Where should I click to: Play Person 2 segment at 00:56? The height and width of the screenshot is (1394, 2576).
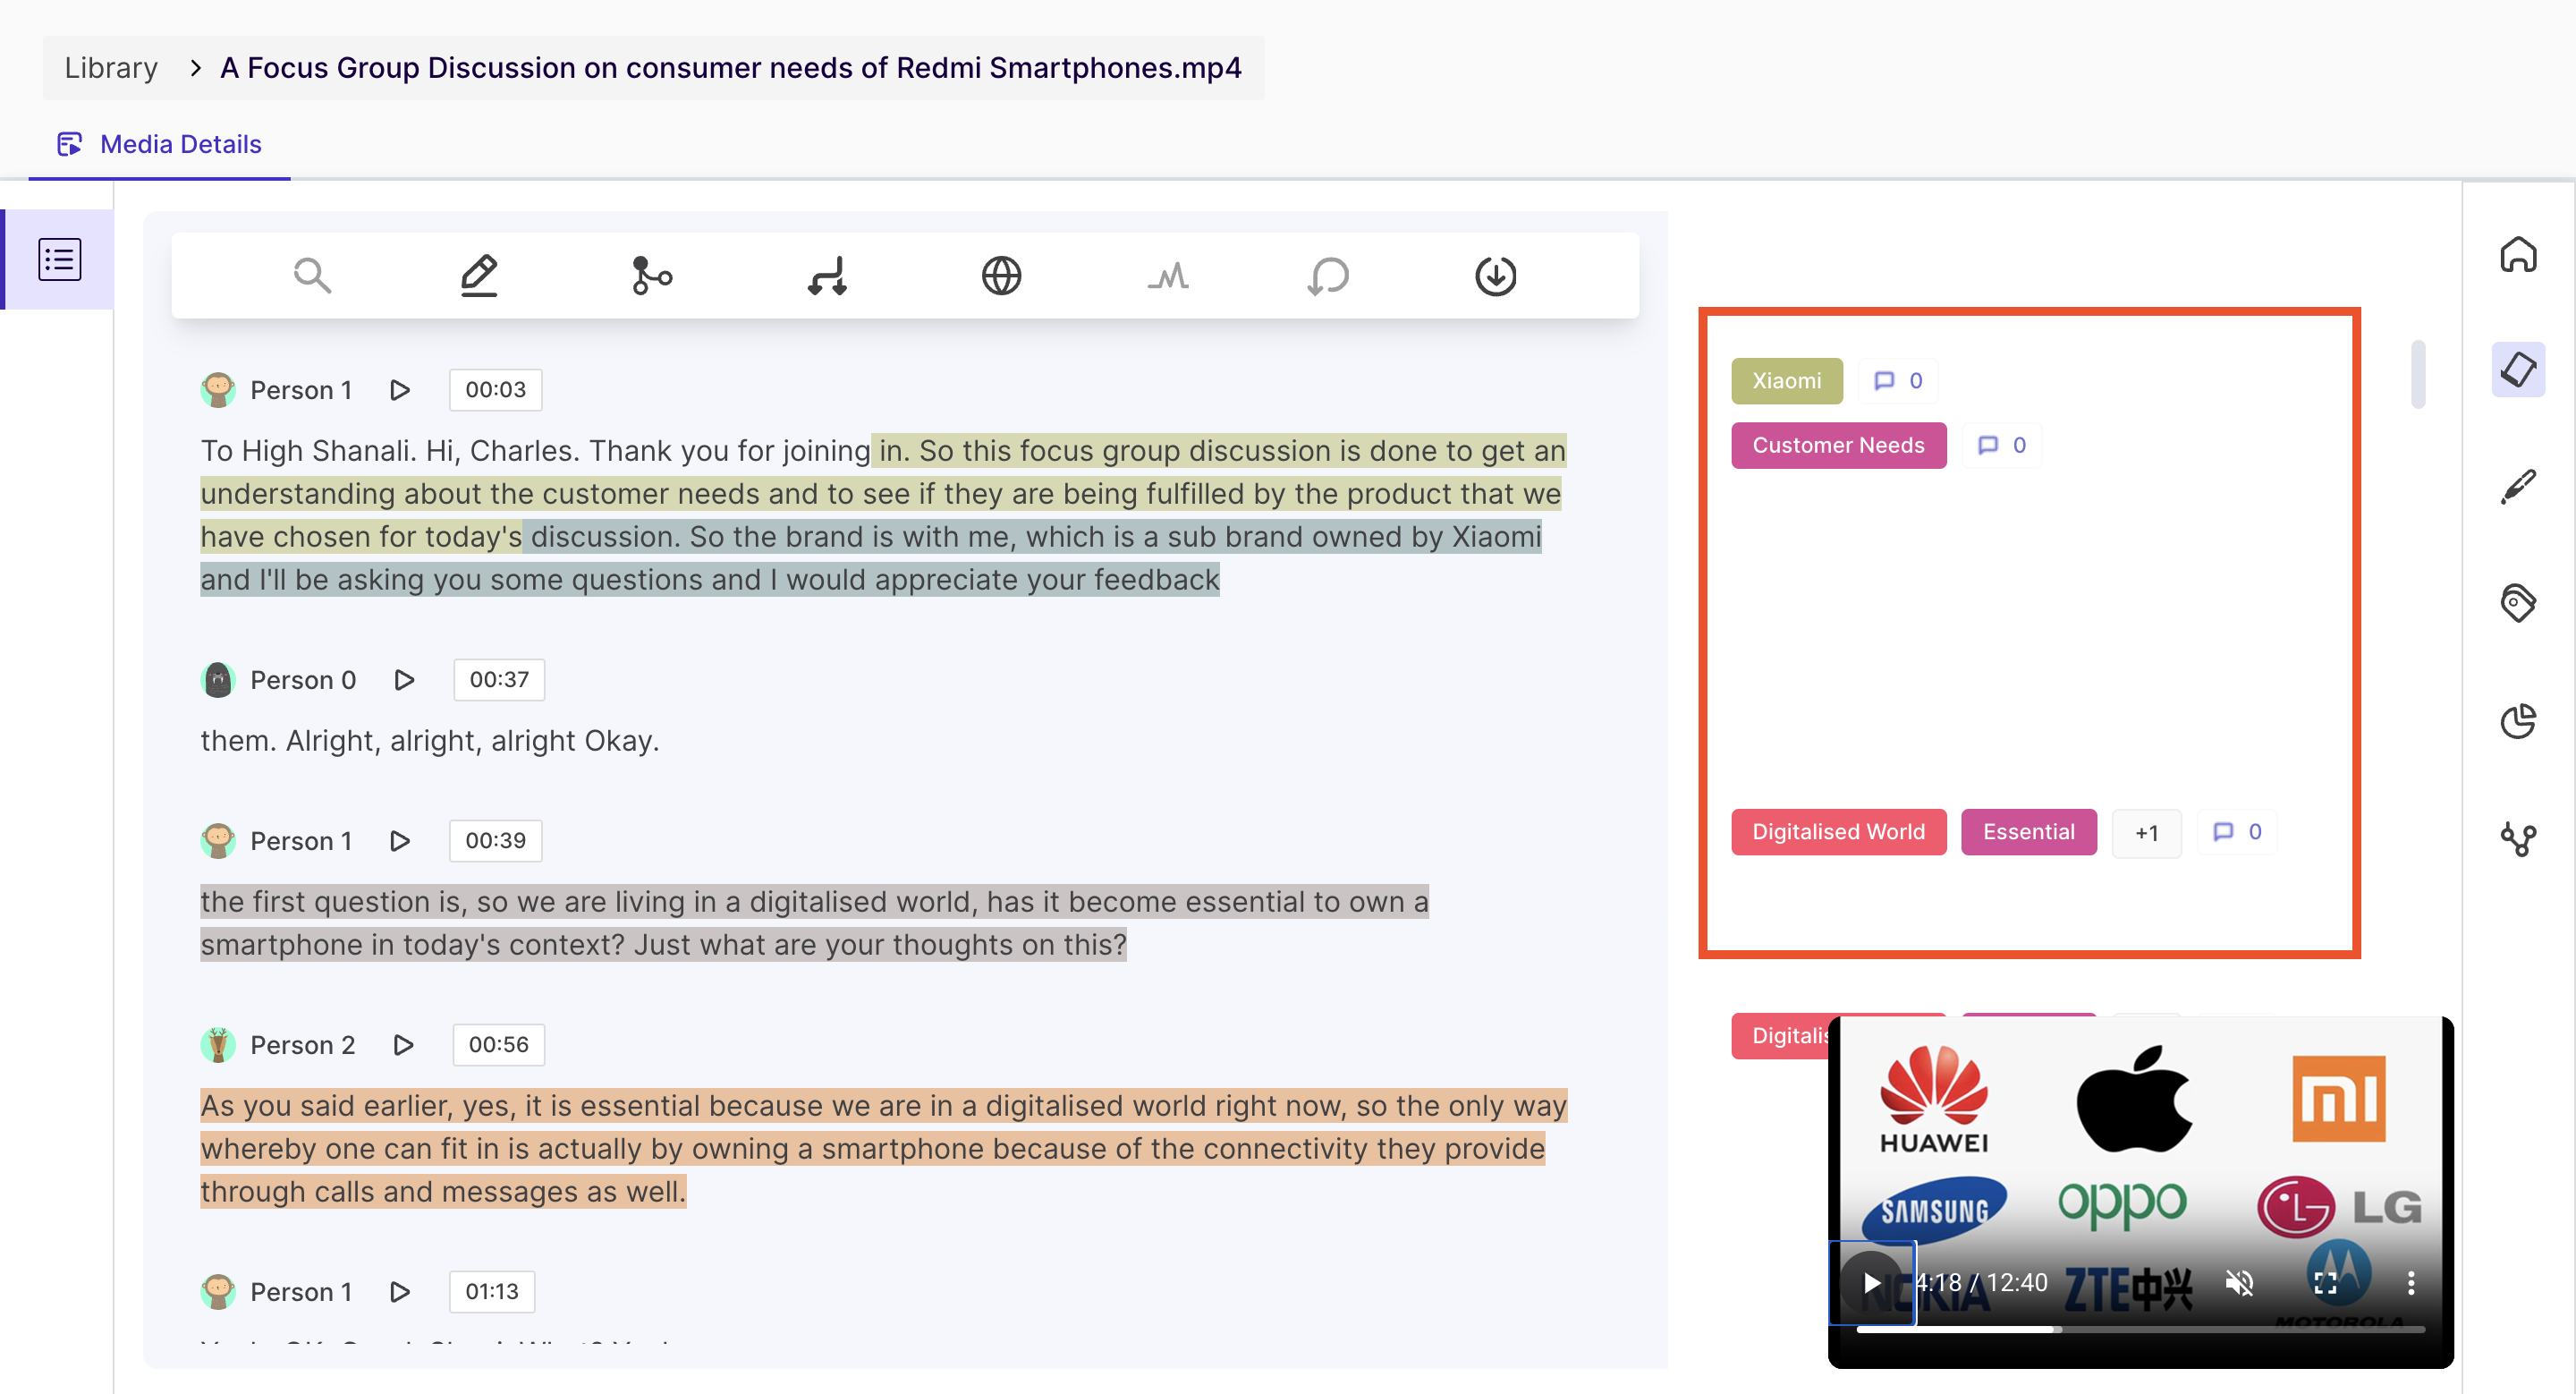point(403,1045)
